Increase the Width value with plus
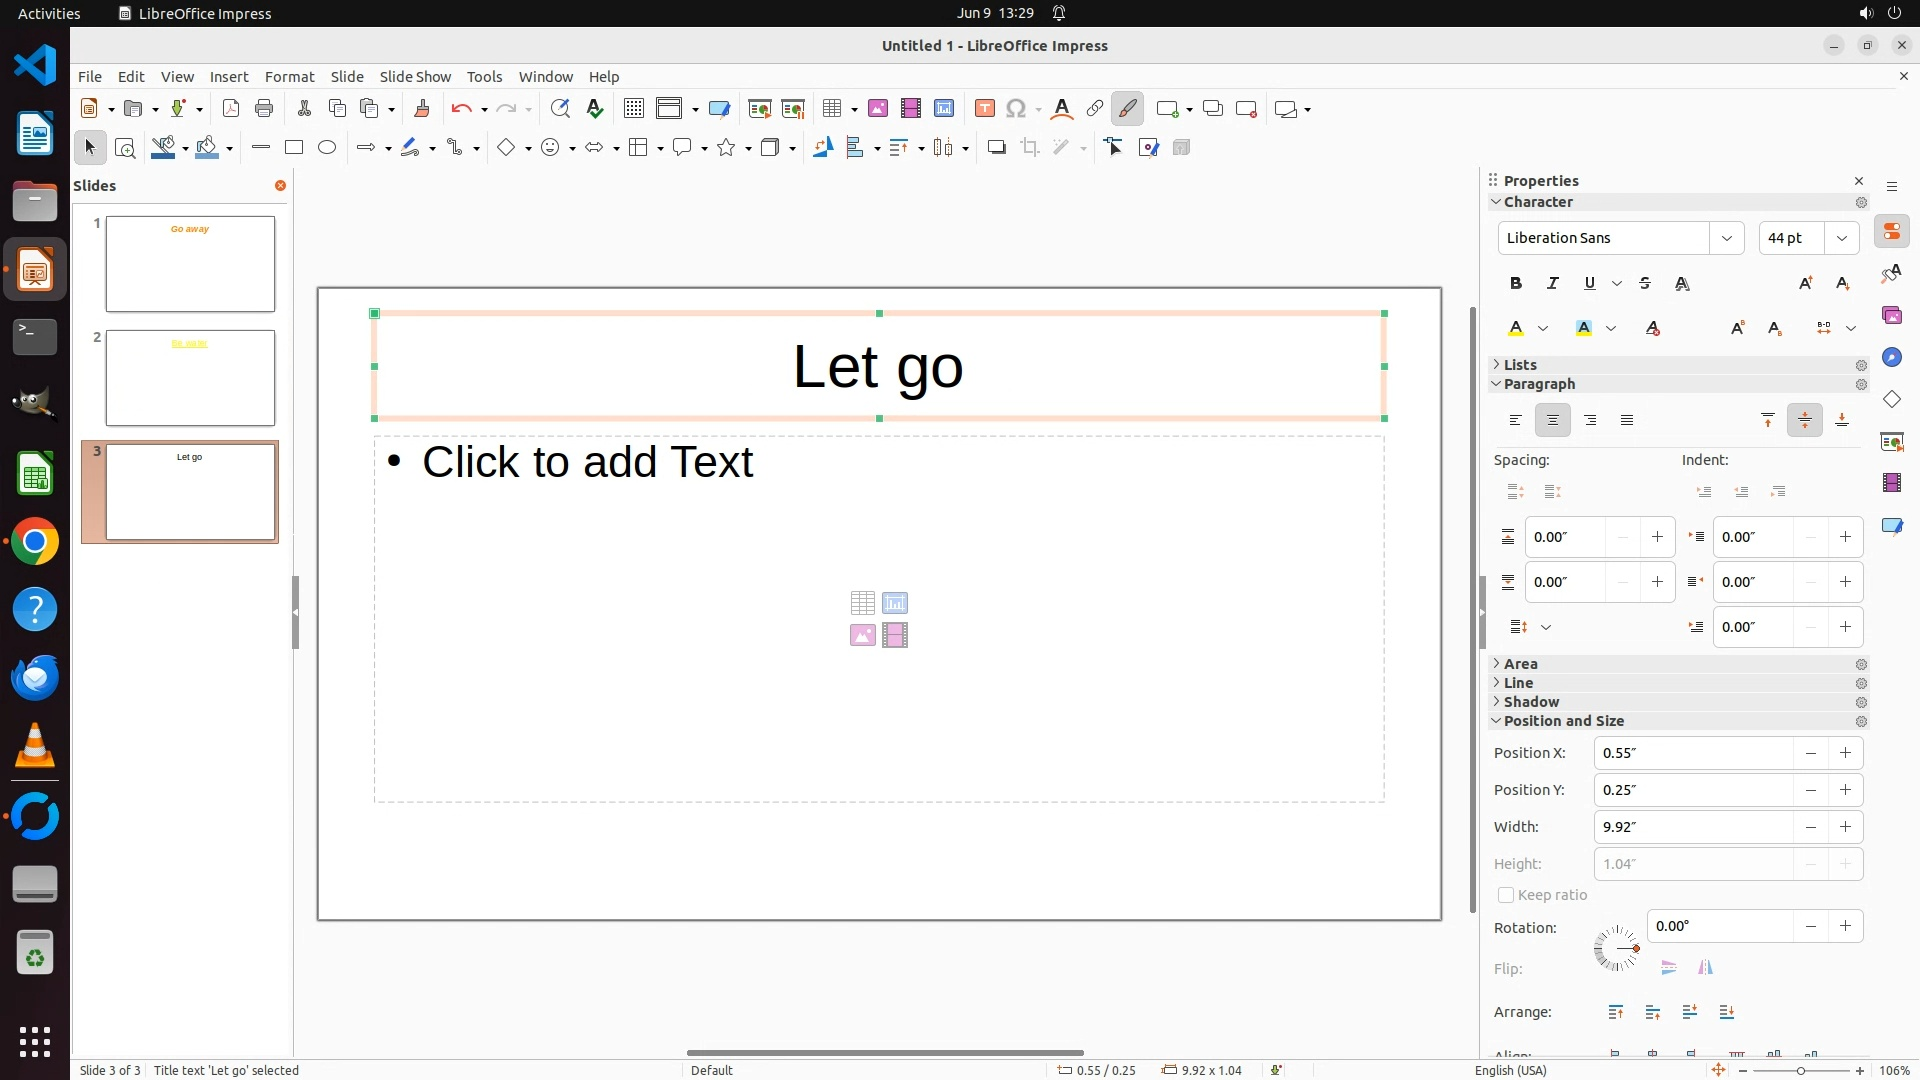This screenshot has height=1080, width=1920. (1845, 827)
